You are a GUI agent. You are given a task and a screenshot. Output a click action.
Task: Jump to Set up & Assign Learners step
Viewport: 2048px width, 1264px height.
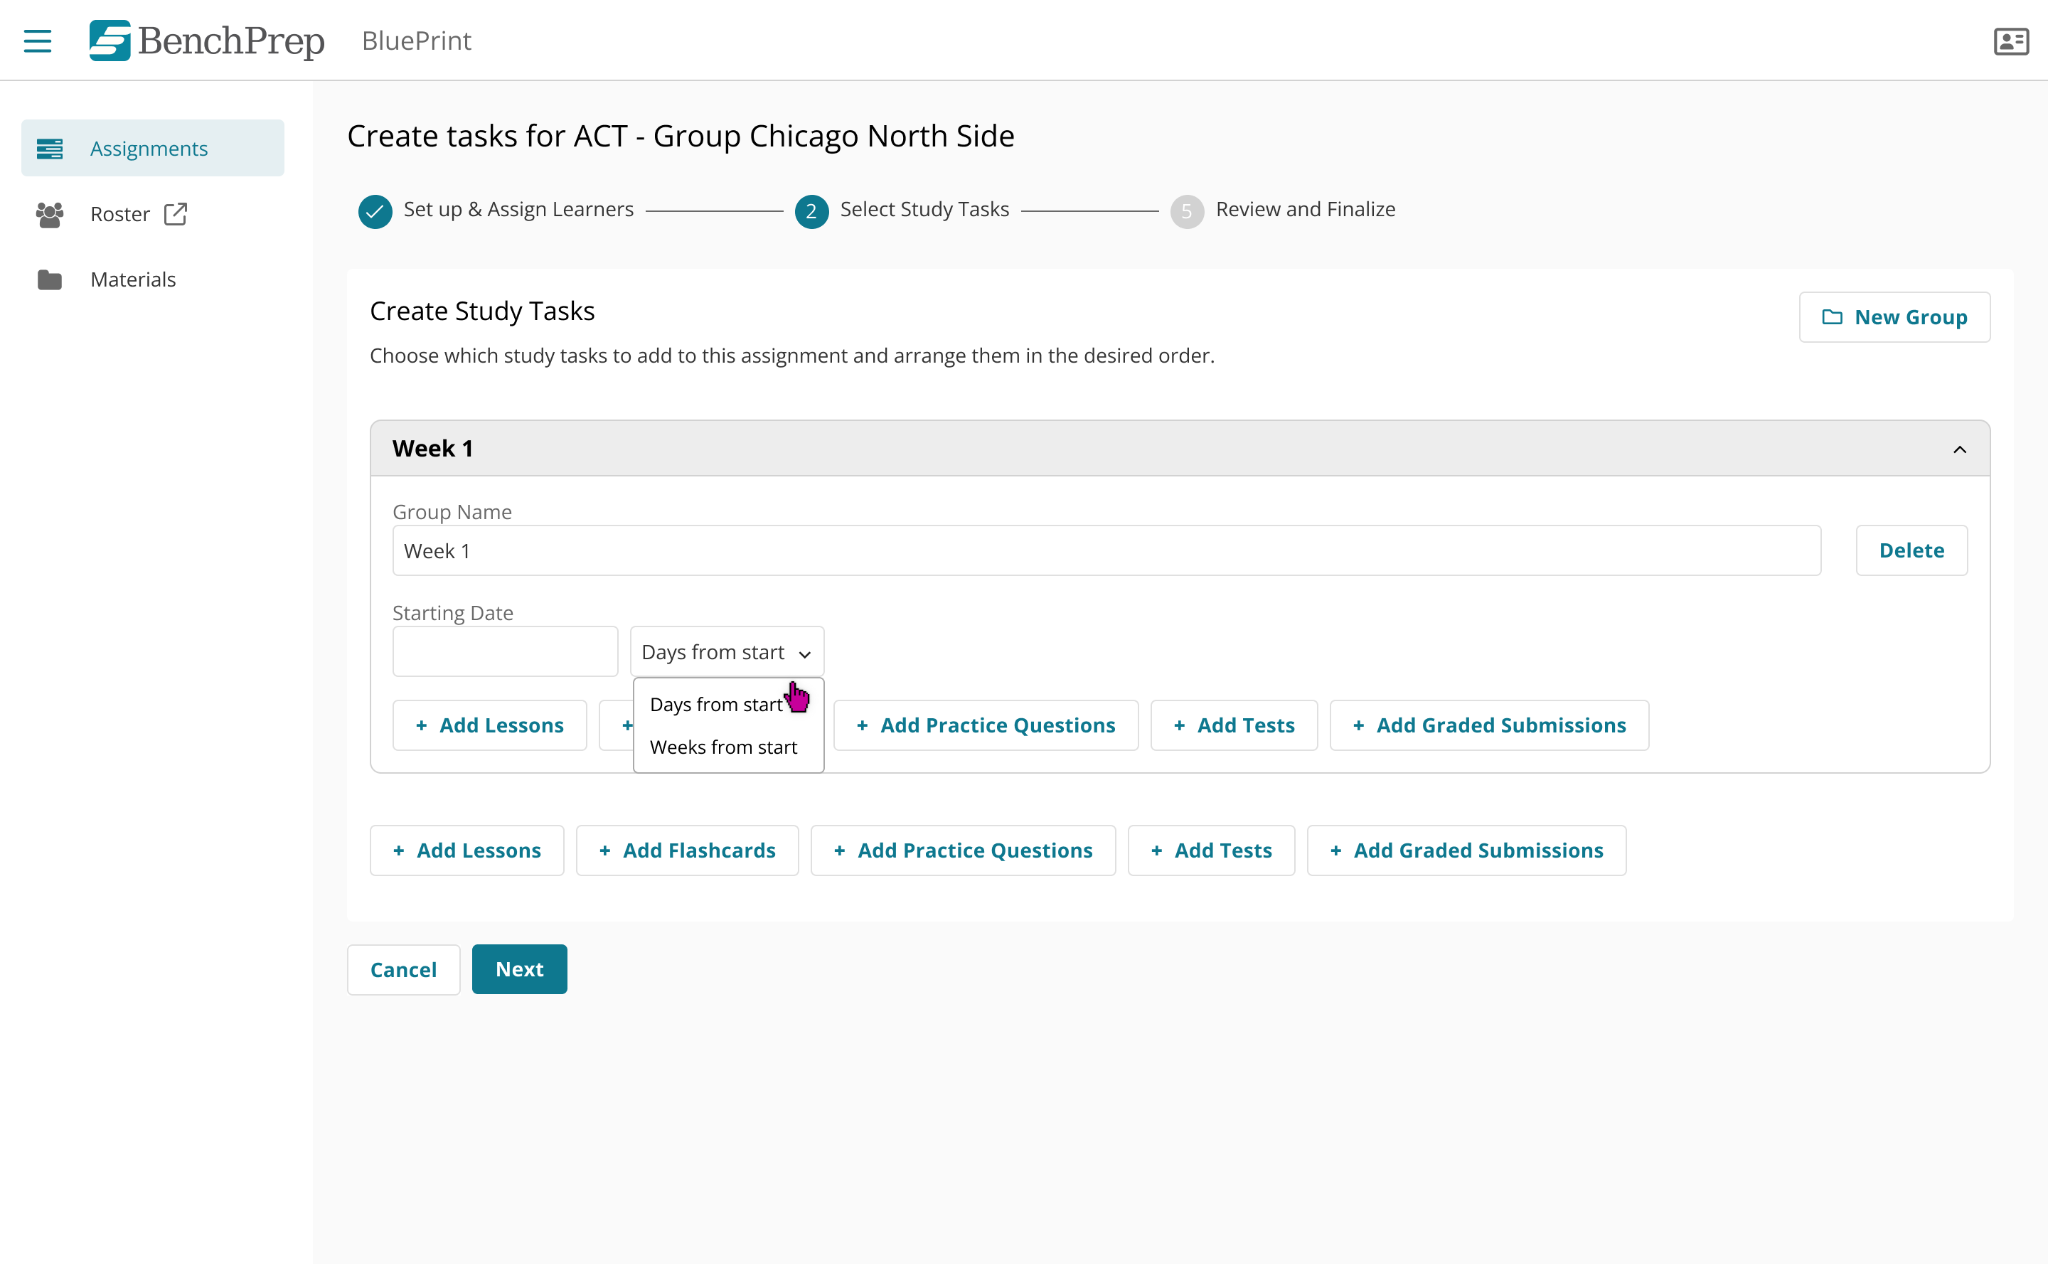(x=518, y=209)
